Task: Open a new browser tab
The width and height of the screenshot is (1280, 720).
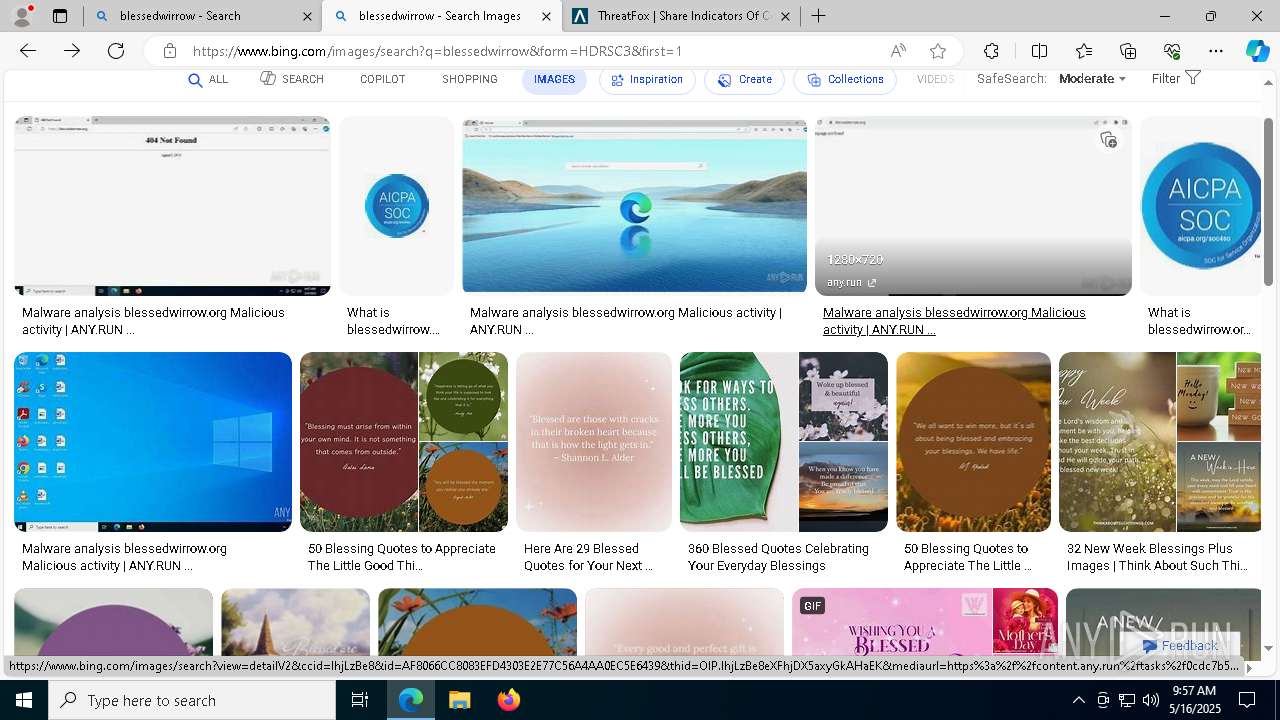Action: click(x=818, y=16)
